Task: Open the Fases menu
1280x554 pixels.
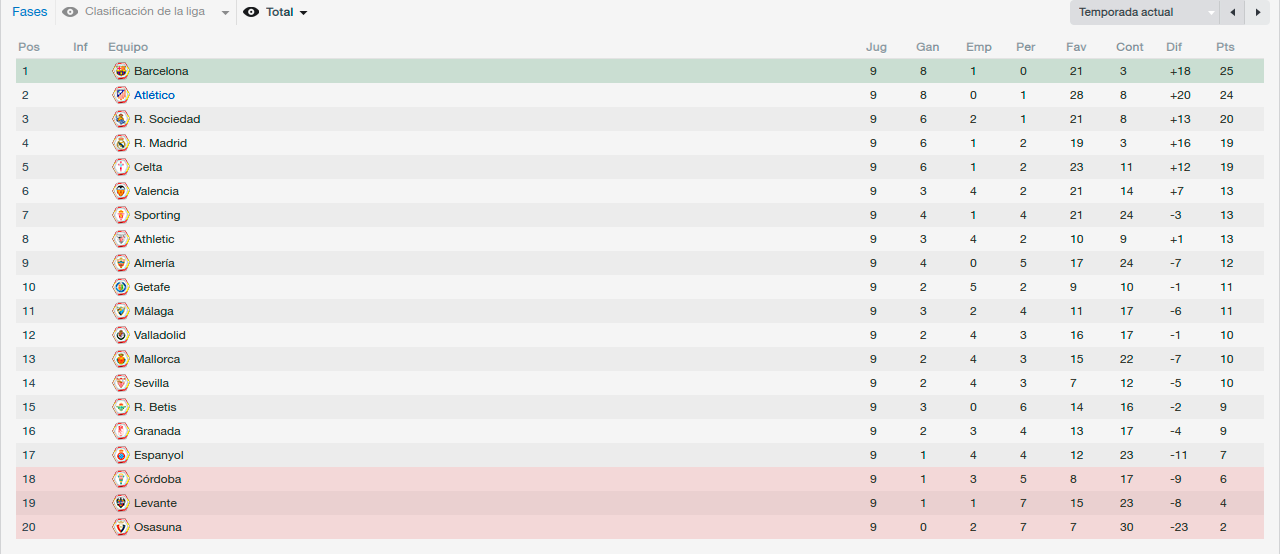Action: click(x=29, y=12)
